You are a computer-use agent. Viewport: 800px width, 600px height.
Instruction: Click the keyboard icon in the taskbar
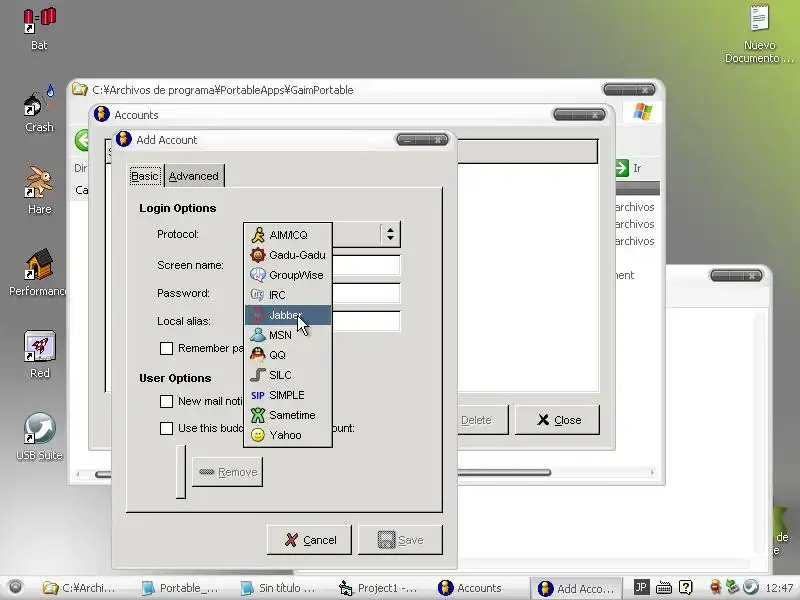point(663,587)
